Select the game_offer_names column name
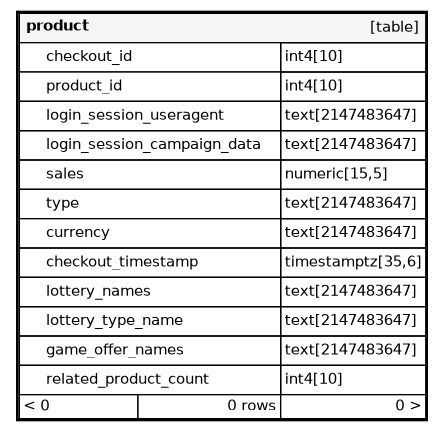The height and width of the screenshot is (432, 444). (x=115, y=350)
